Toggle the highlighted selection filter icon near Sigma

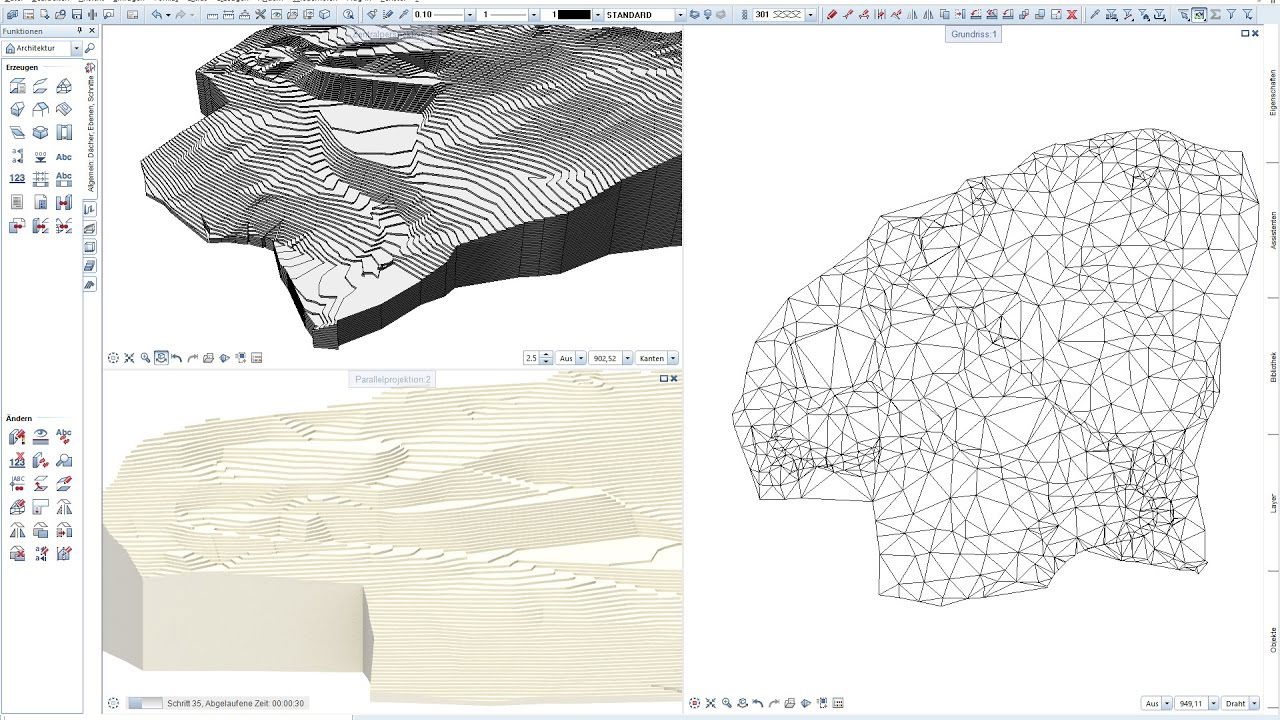1199,15
